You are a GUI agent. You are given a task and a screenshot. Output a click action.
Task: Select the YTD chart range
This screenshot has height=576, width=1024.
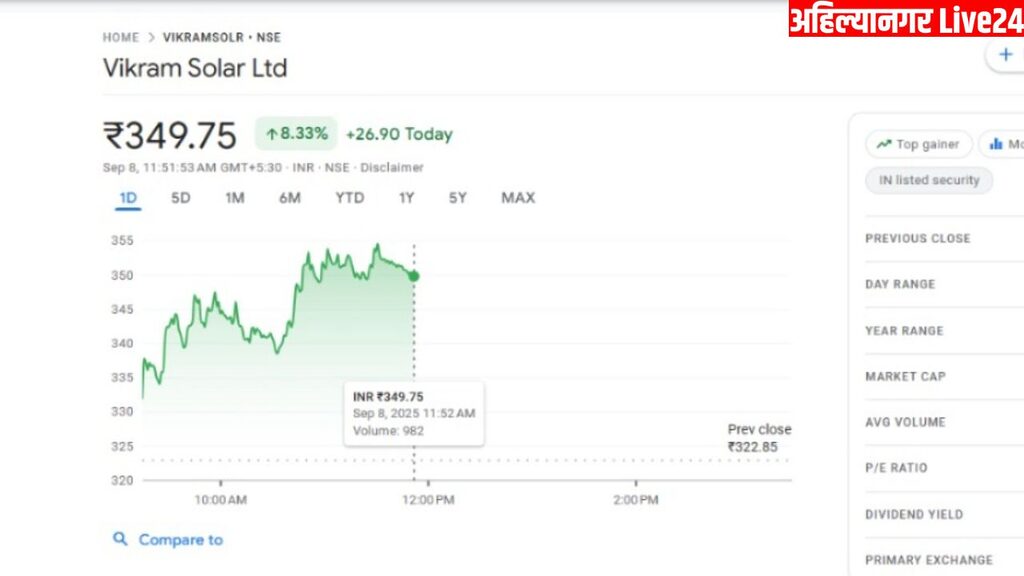click(x=349, y=198)
